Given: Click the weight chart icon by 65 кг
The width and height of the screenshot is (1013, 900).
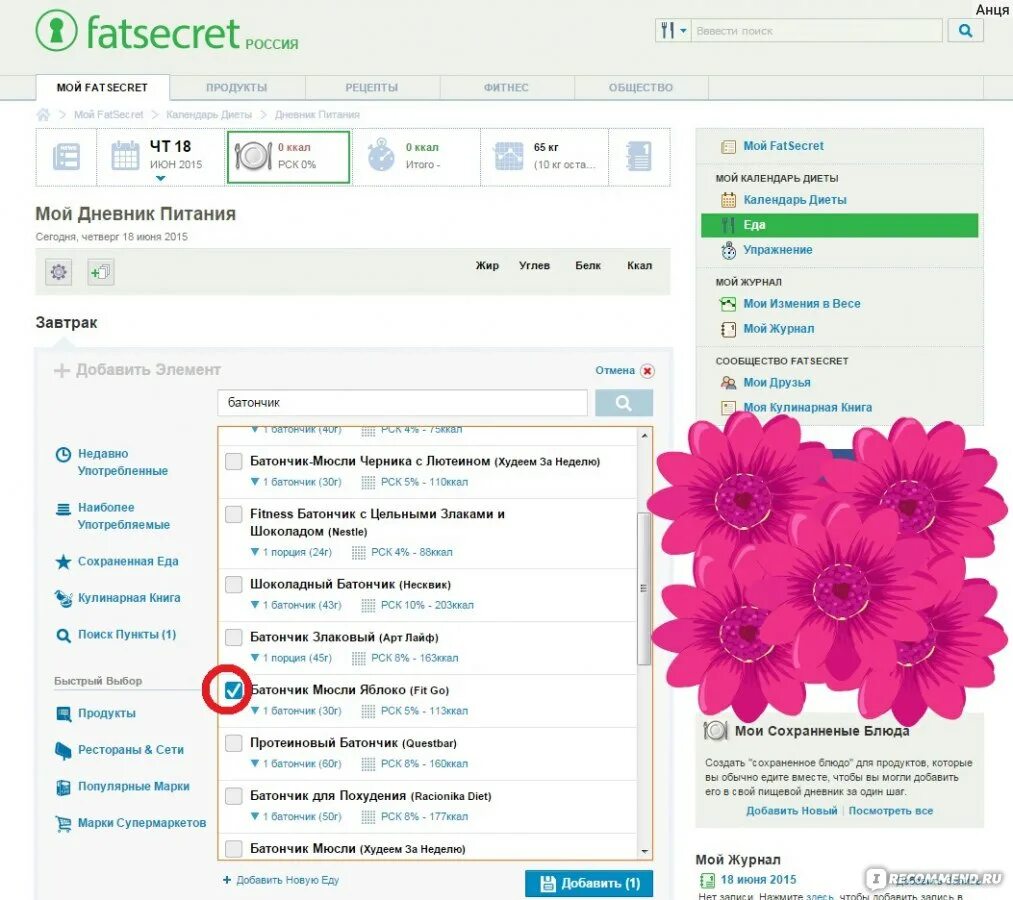Looking at the screenshot, I should pyautogui.click(x=508, y=156).
